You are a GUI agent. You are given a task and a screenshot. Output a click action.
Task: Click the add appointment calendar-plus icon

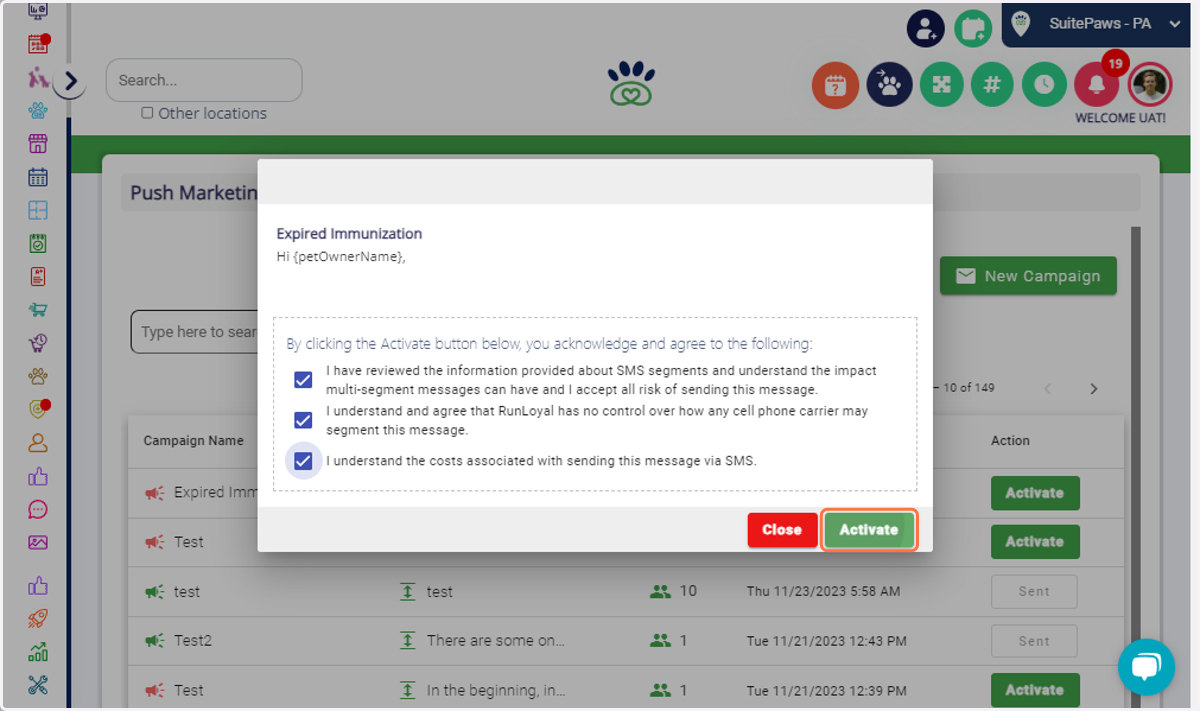pos(973,28)
